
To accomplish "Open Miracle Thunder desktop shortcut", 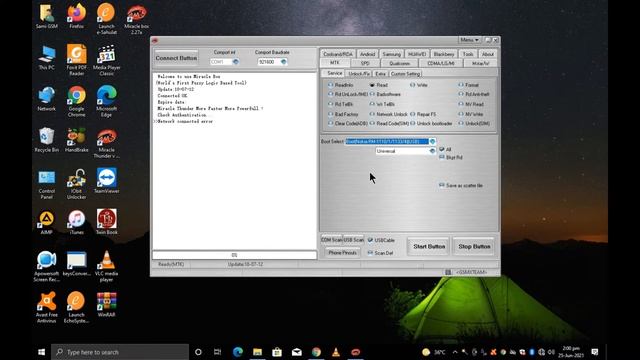I will point(107,143).
